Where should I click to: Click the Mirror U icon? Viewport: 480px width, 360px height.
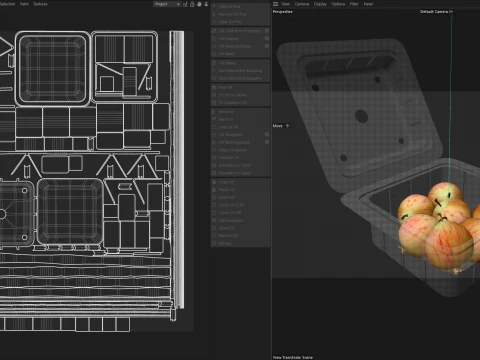point(214,112)
